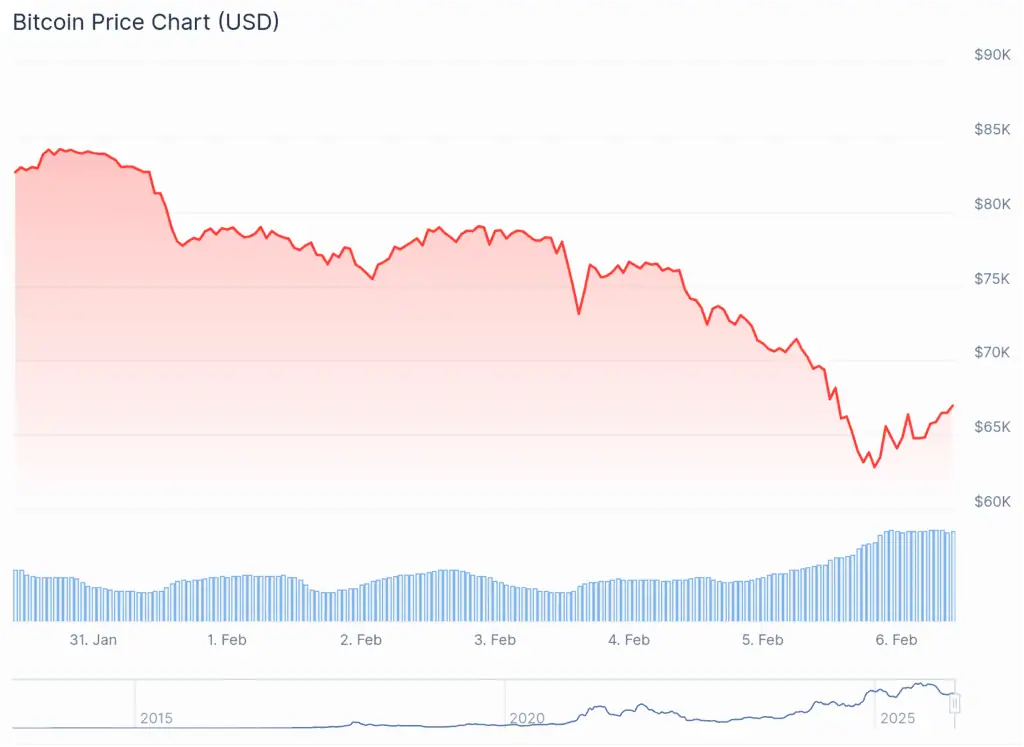This screenshot has width=1024, height=747.
Task: Click the 2020 label in the navigator
Action: pyautogui.click(x=526, y=718)
